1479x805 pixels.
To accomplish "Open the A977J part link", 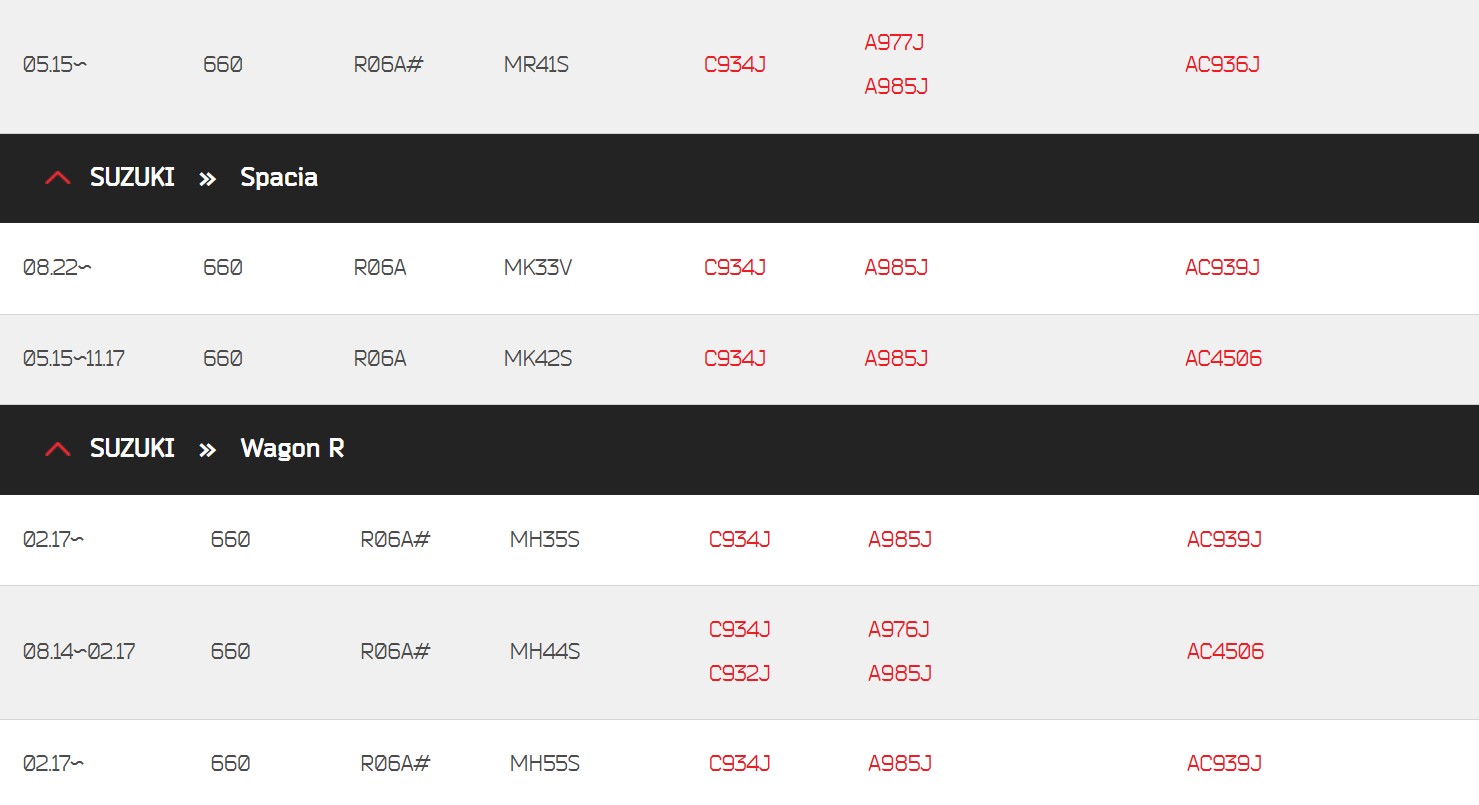I will click(x=894, y=42).
